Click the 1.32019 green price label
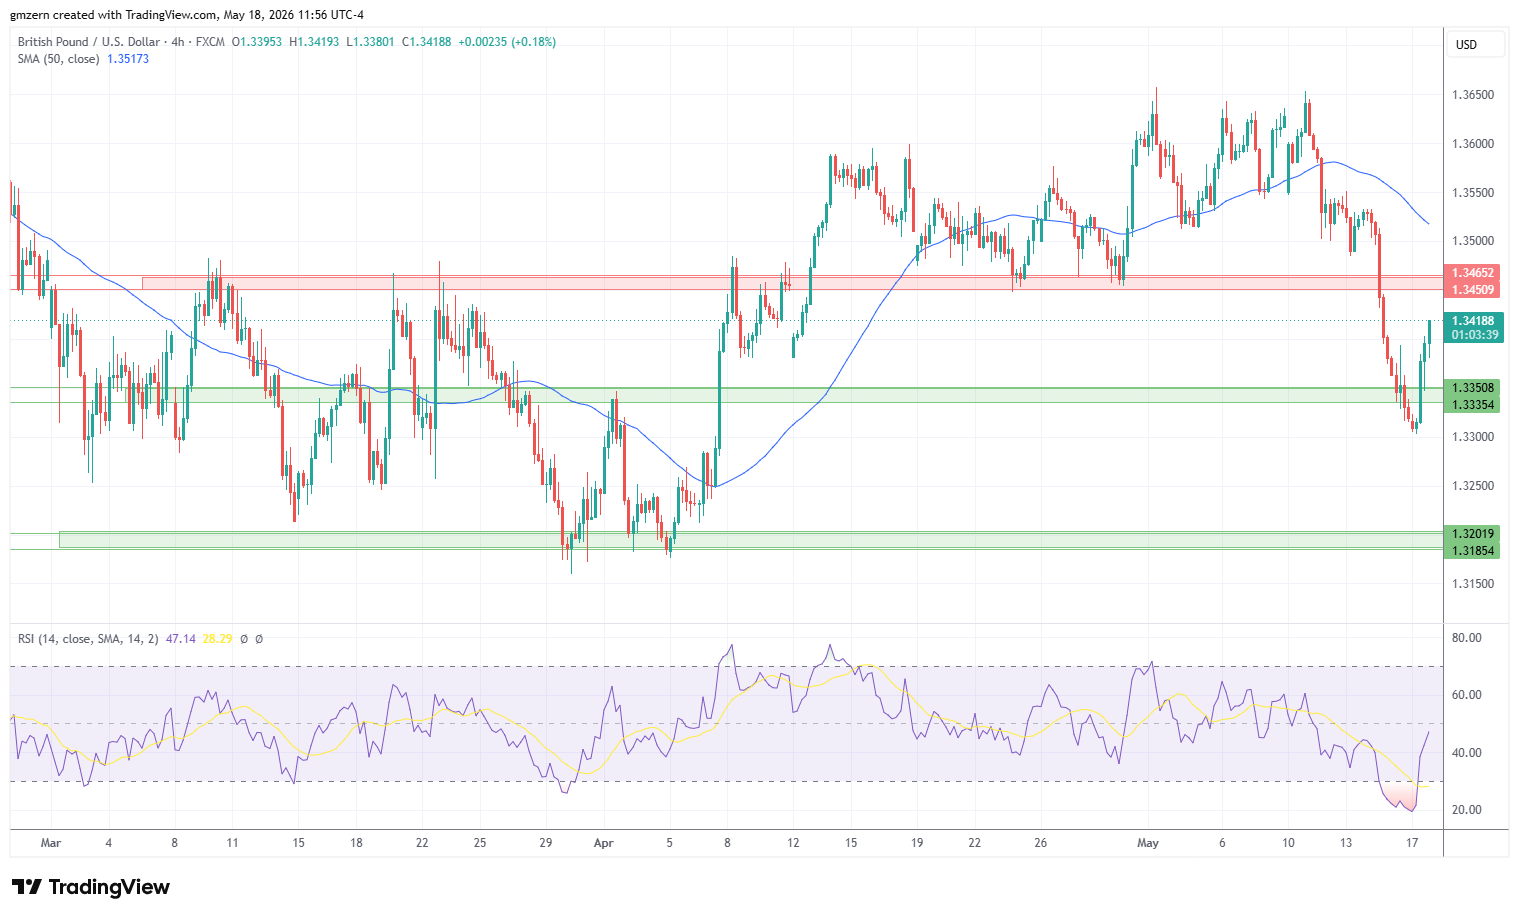The width and height of the screenshot is (1519, 917). pyautogui.click(x=1473, y=534)
